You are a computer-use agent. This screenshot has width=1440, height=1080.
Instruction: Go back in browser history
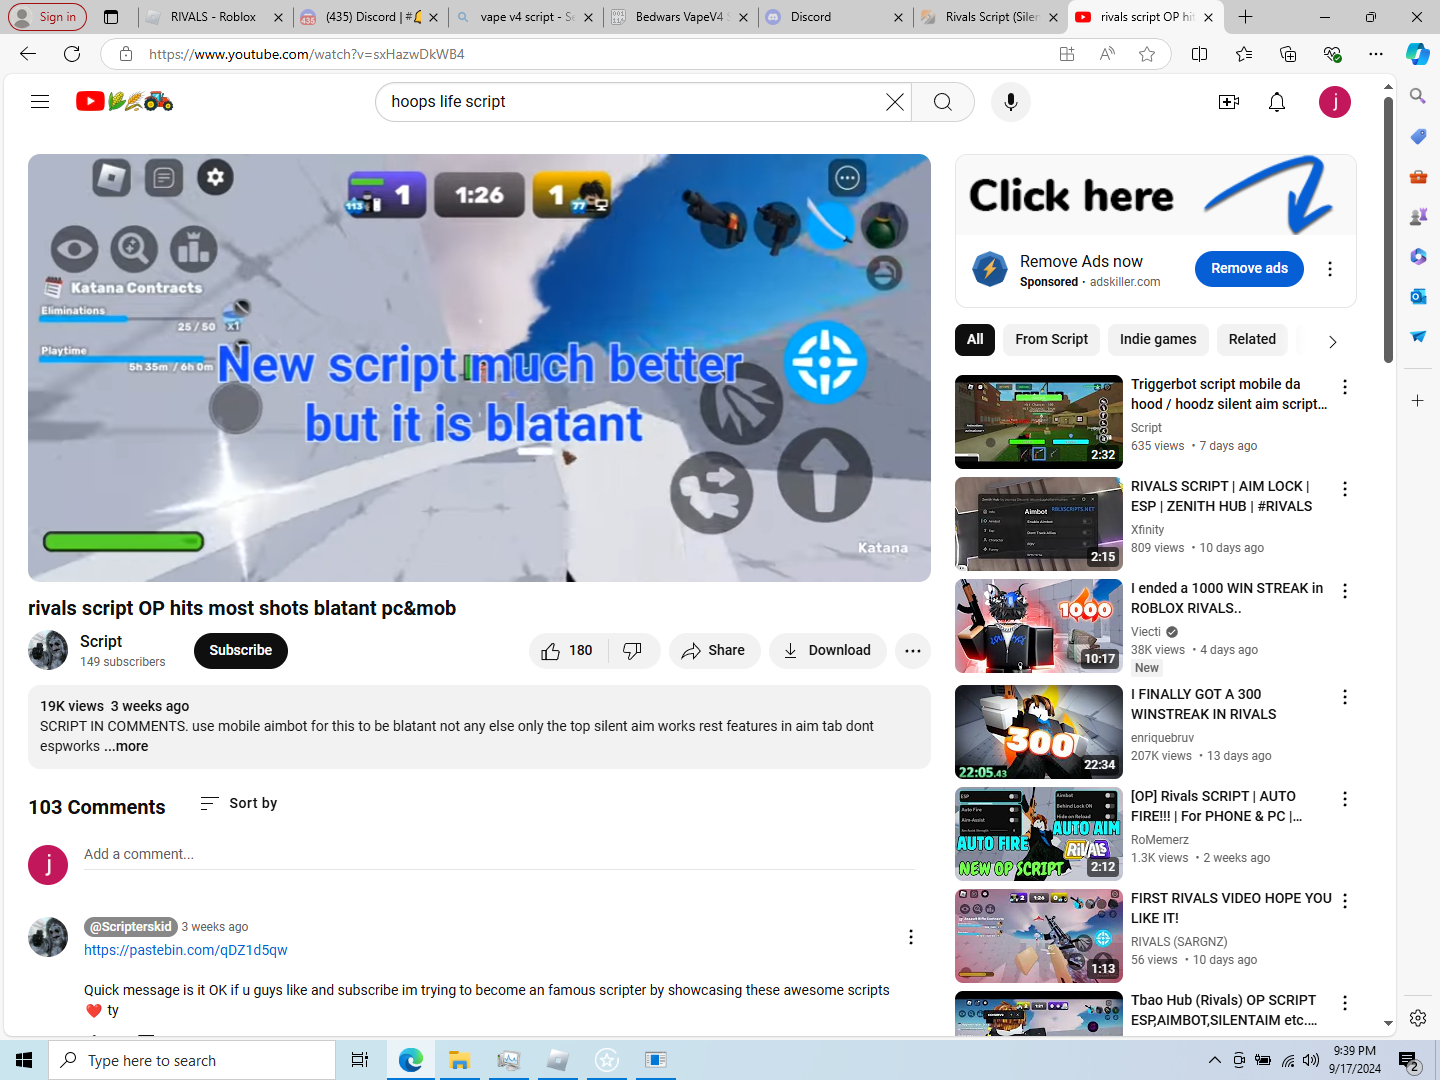[28, 54]
